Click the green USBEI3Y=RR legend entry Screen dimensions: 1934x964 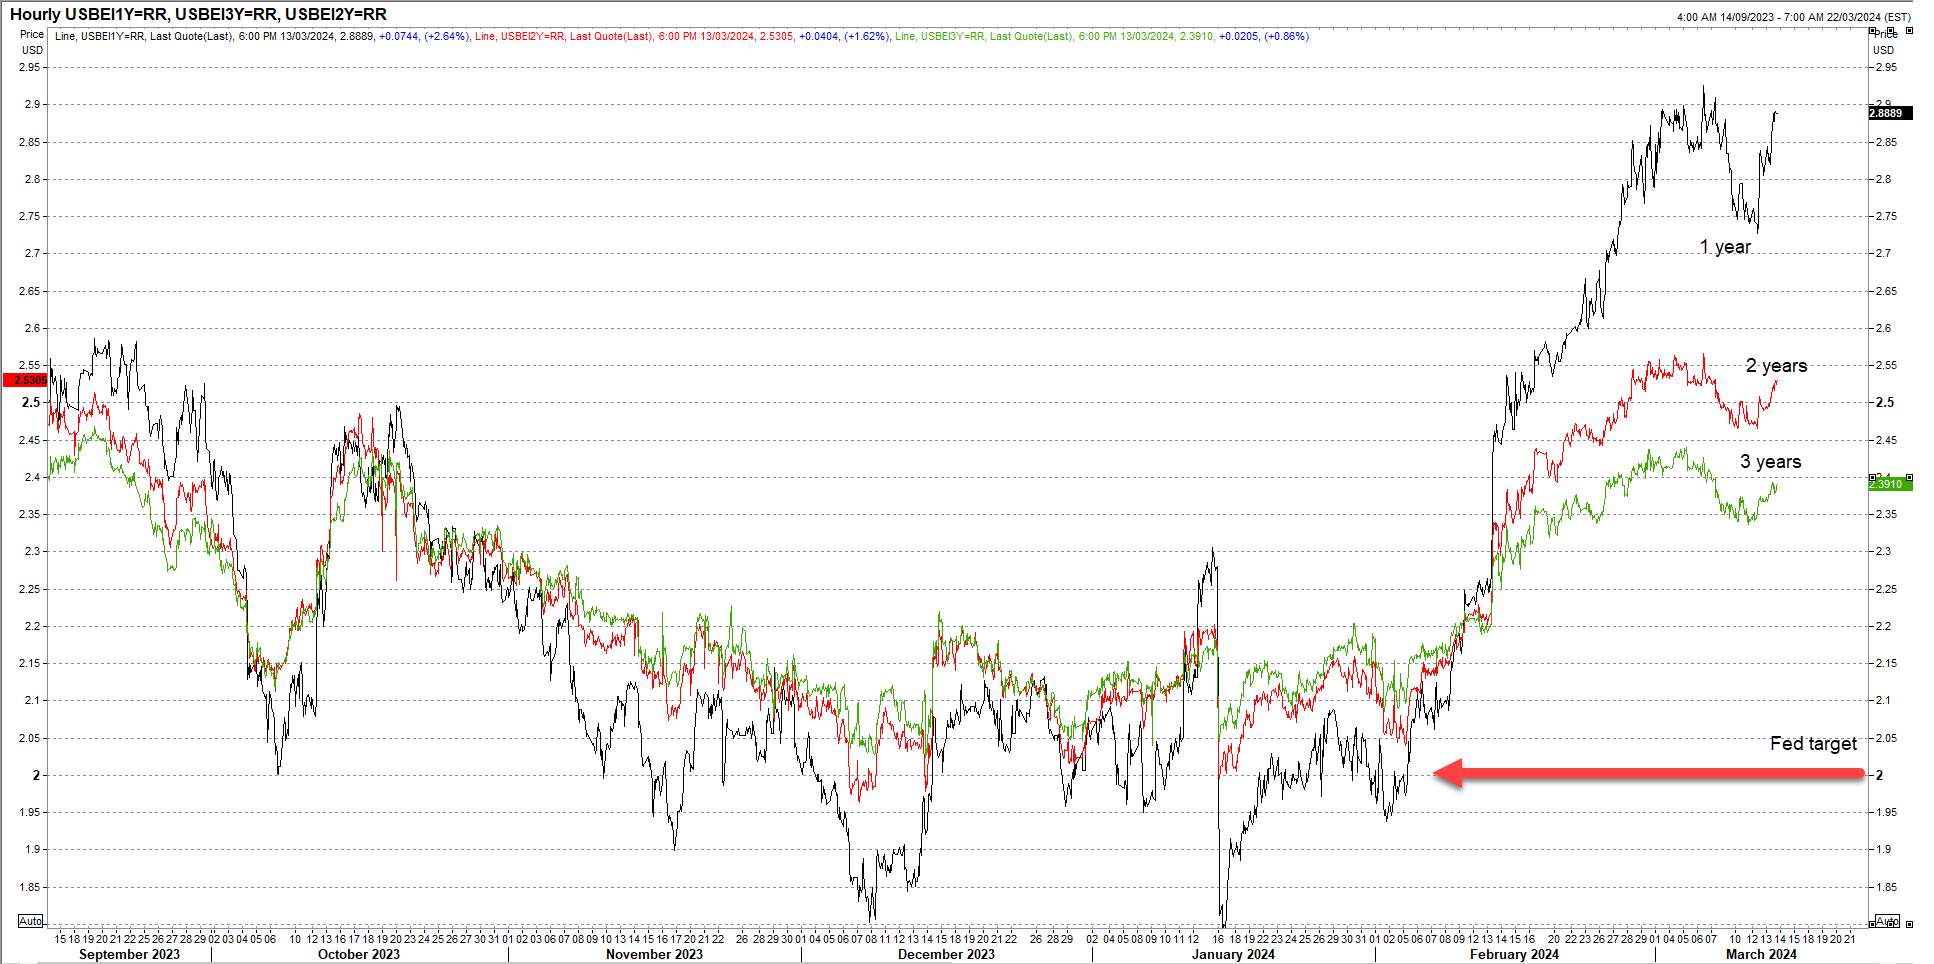click(1101, 36)
